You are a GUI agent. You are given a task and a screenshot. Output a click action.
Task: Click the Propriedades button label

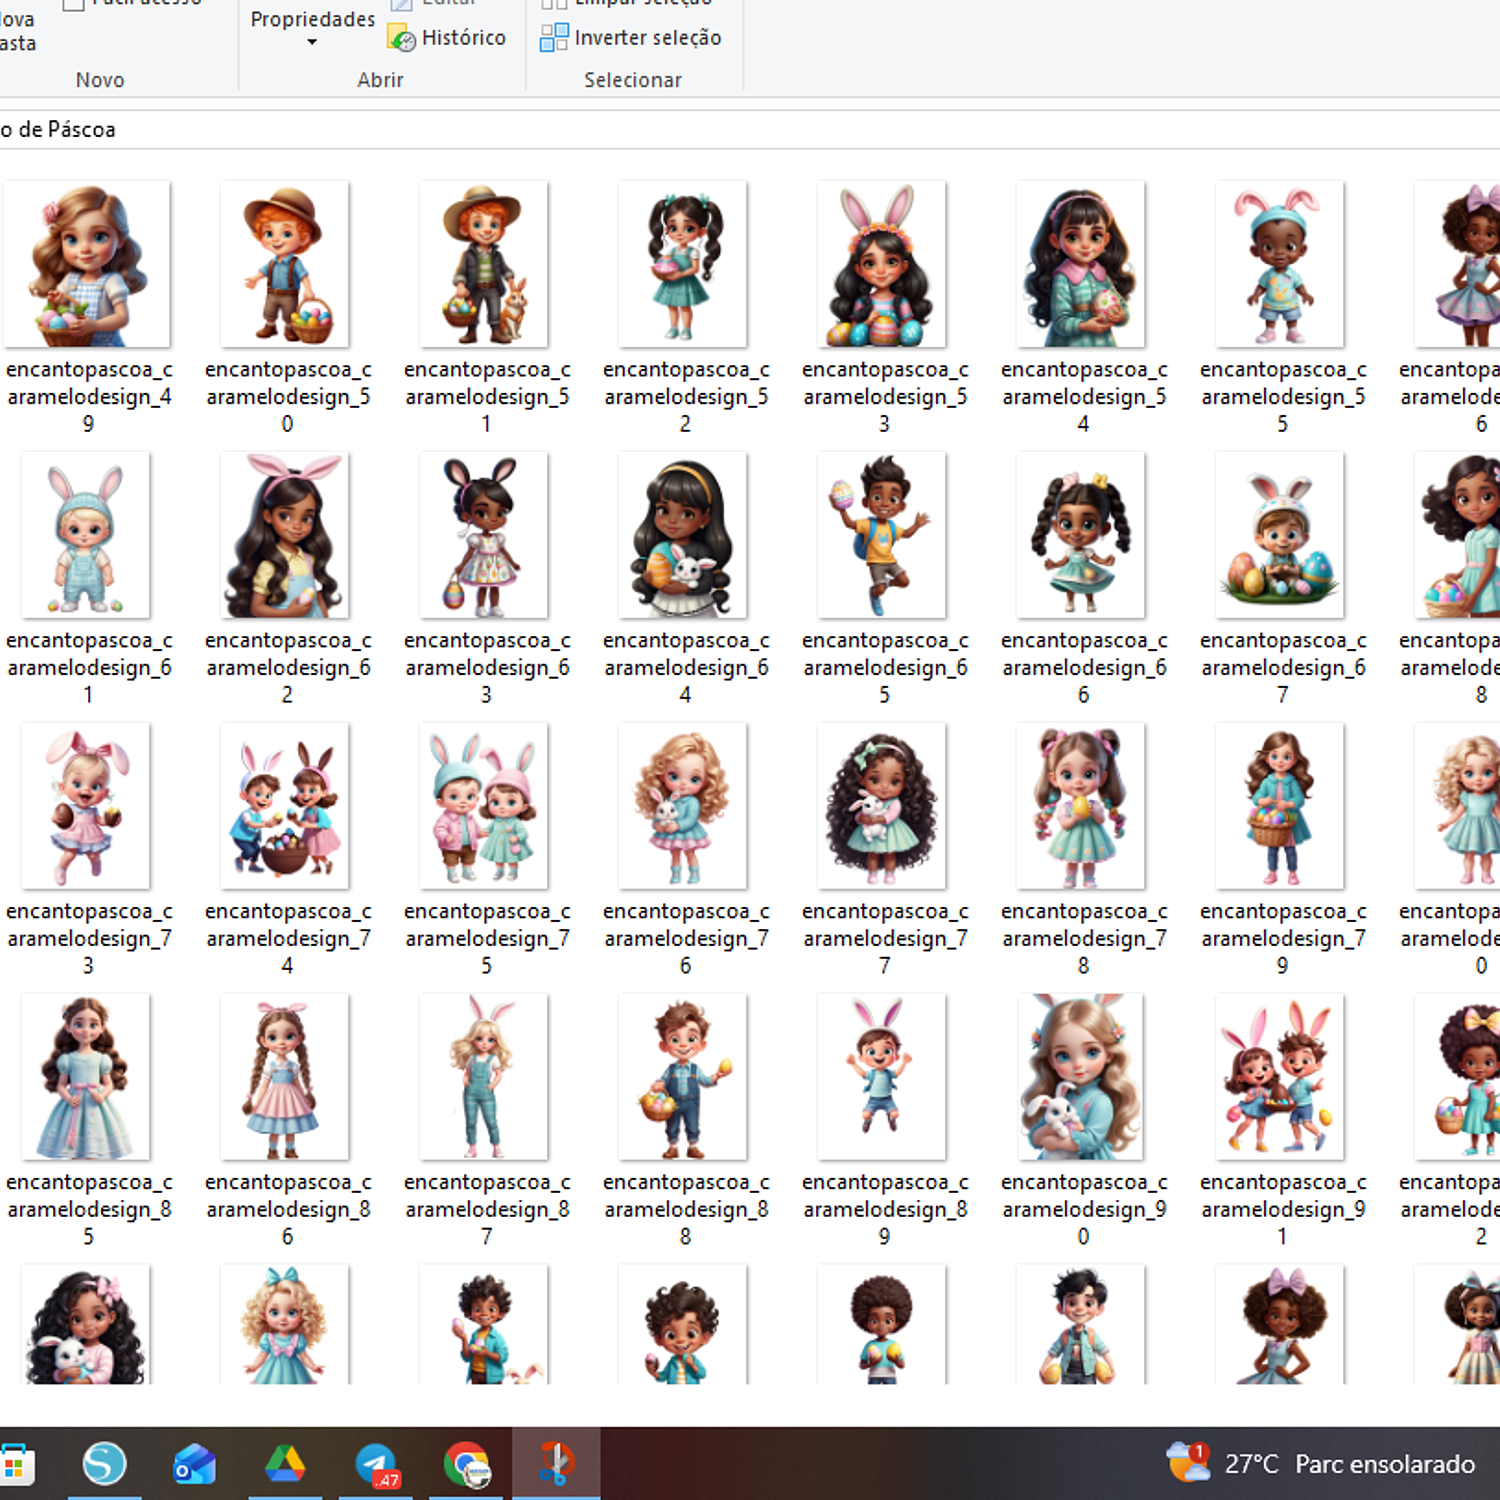(x=312, y=19)
